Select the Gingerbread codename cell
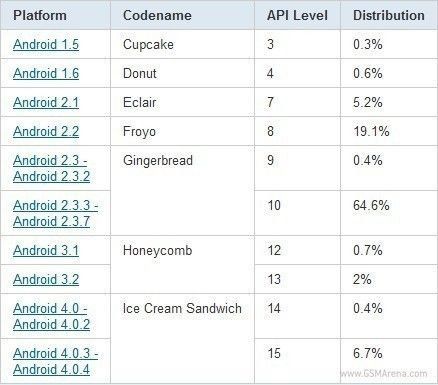 (183, 191)
